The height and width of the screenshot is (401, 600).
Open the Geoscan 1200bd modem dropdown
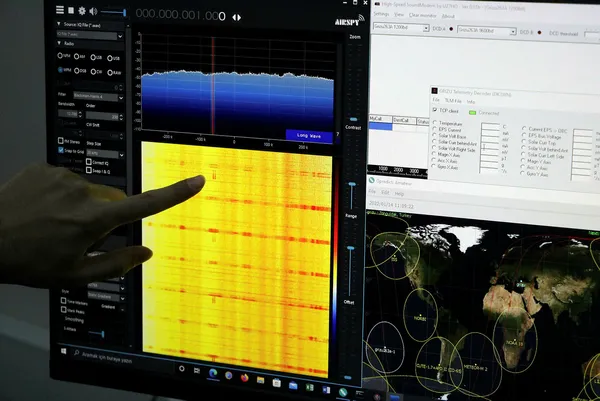click(427, 30)
